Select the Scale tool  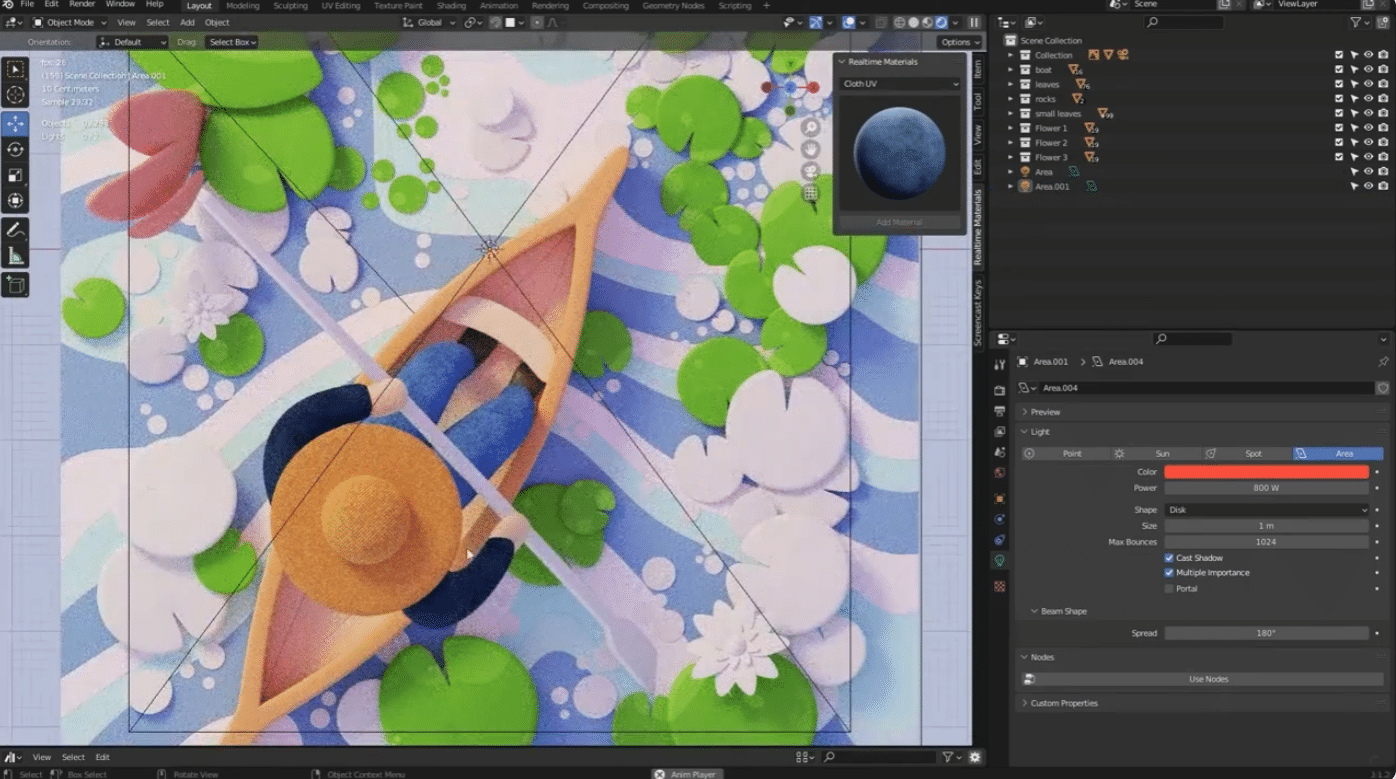pos(15,175)
